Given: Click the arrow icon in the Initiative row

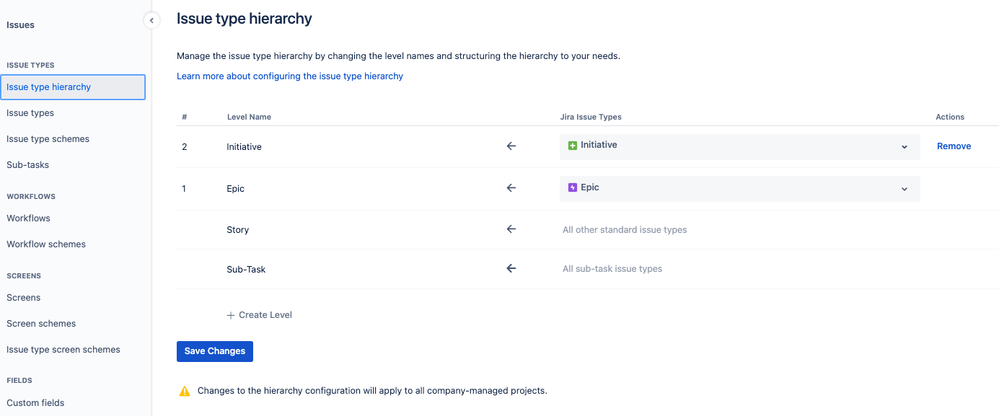Looking at the screenshot, I should click(511, 146).
